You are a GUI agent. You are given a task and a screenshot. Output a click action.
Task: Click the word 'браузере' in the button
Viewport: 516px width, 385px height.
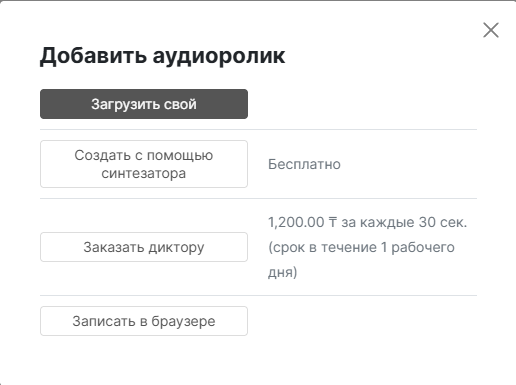183,321
